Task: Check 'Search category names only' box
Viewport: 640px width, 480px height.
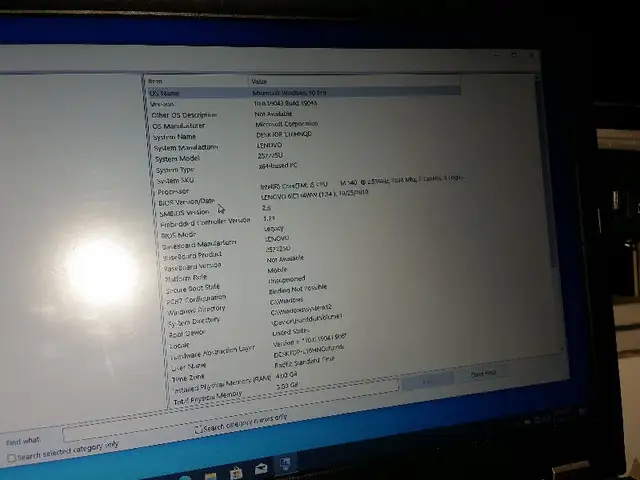Action: point(198,429)
